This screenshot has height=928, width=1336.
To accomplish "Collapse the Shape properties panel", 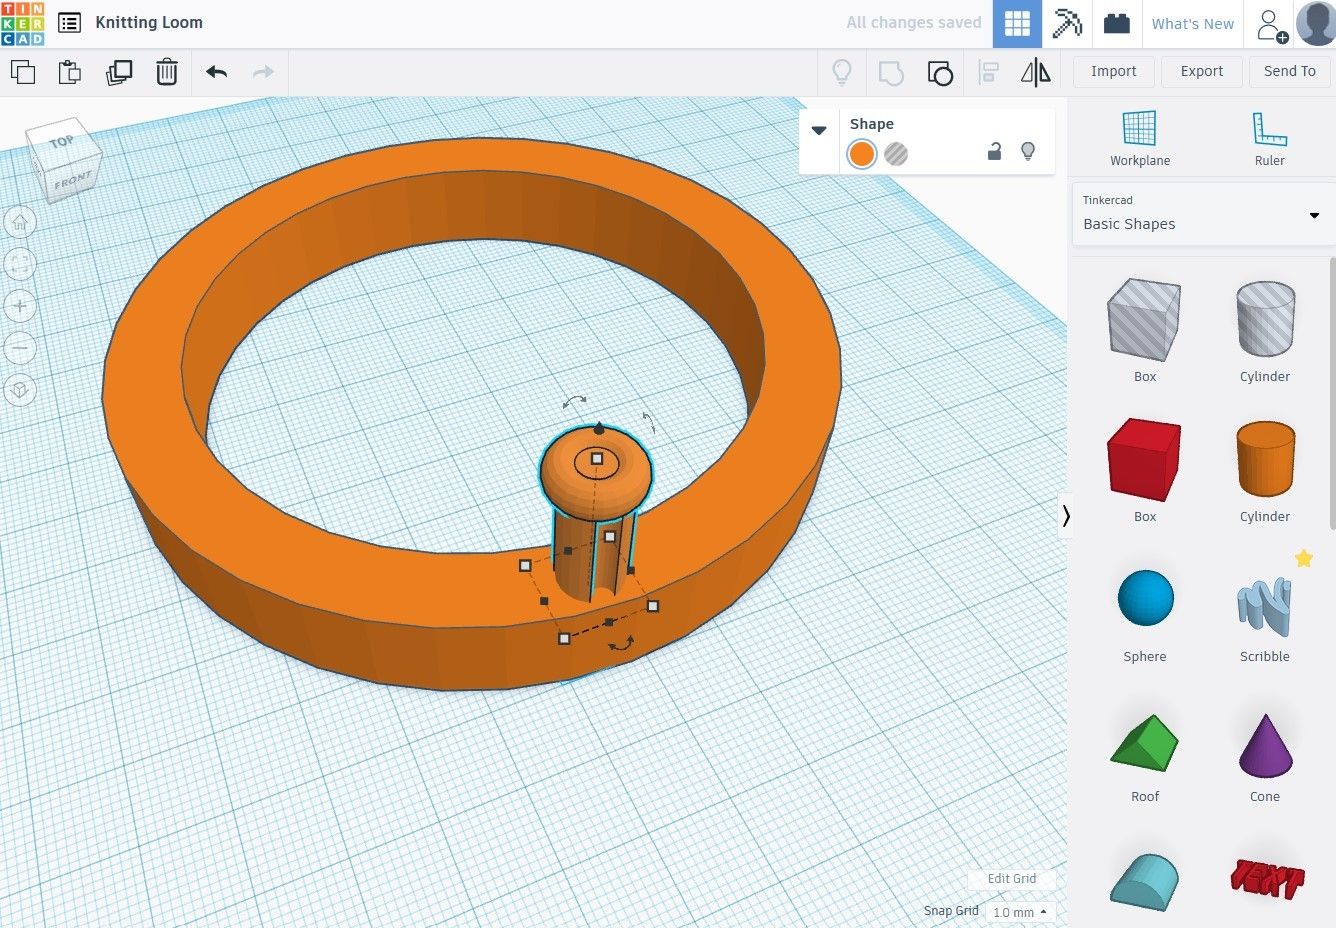I will point(819,131).
